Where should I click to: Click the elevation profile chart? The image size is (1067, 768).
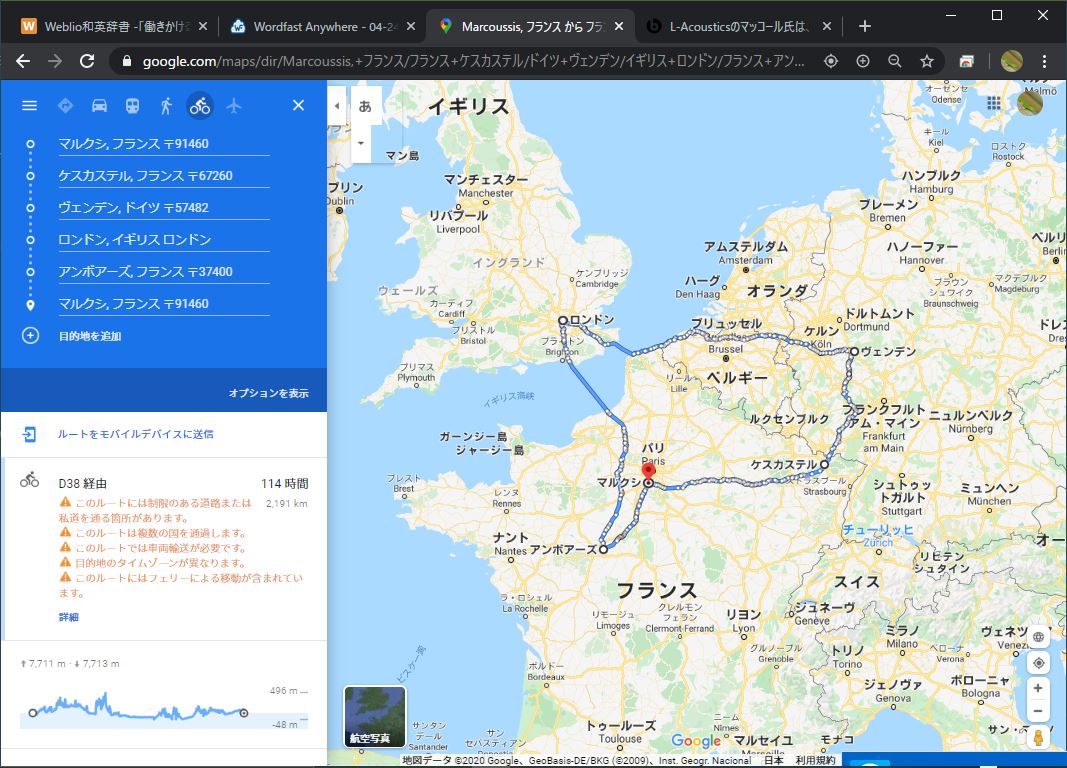click(163, 709)
